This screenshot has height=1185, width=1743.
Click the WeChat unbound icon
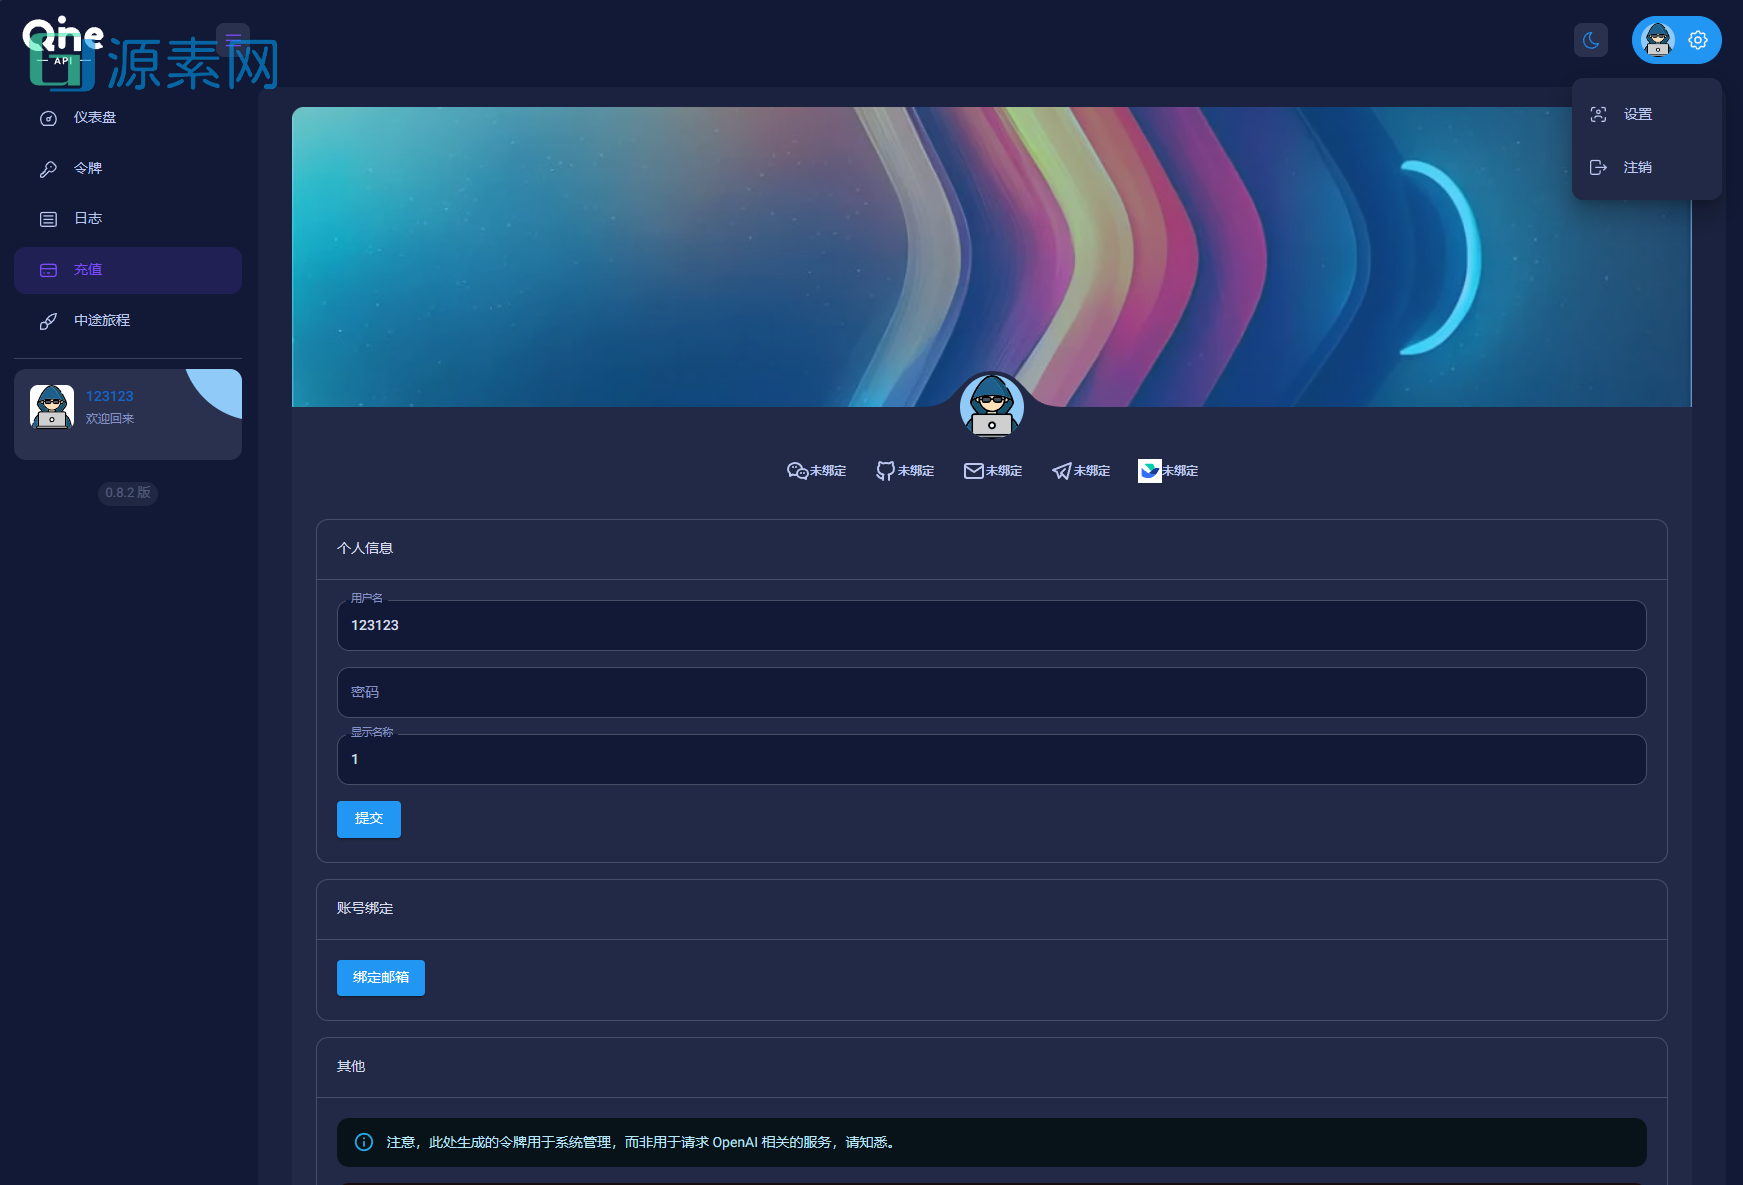click(797, 471)
